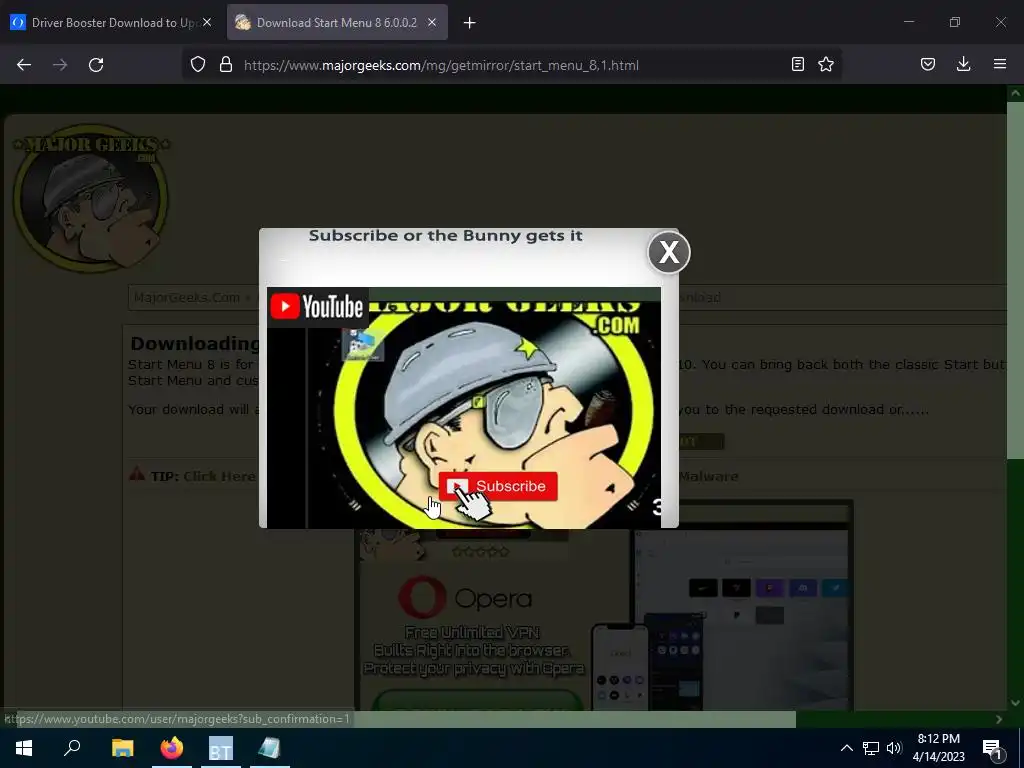Click the Opera VPN advertisement

tap(603, 620)
